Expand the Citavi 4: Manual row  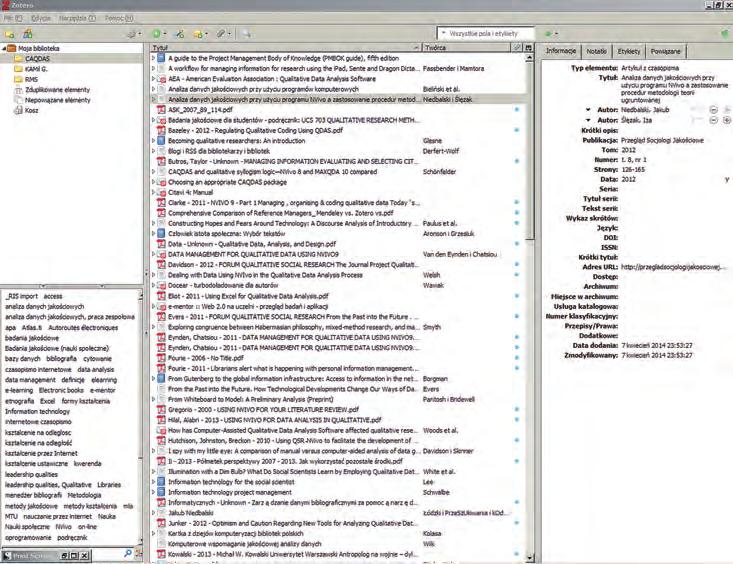(153, 192)
